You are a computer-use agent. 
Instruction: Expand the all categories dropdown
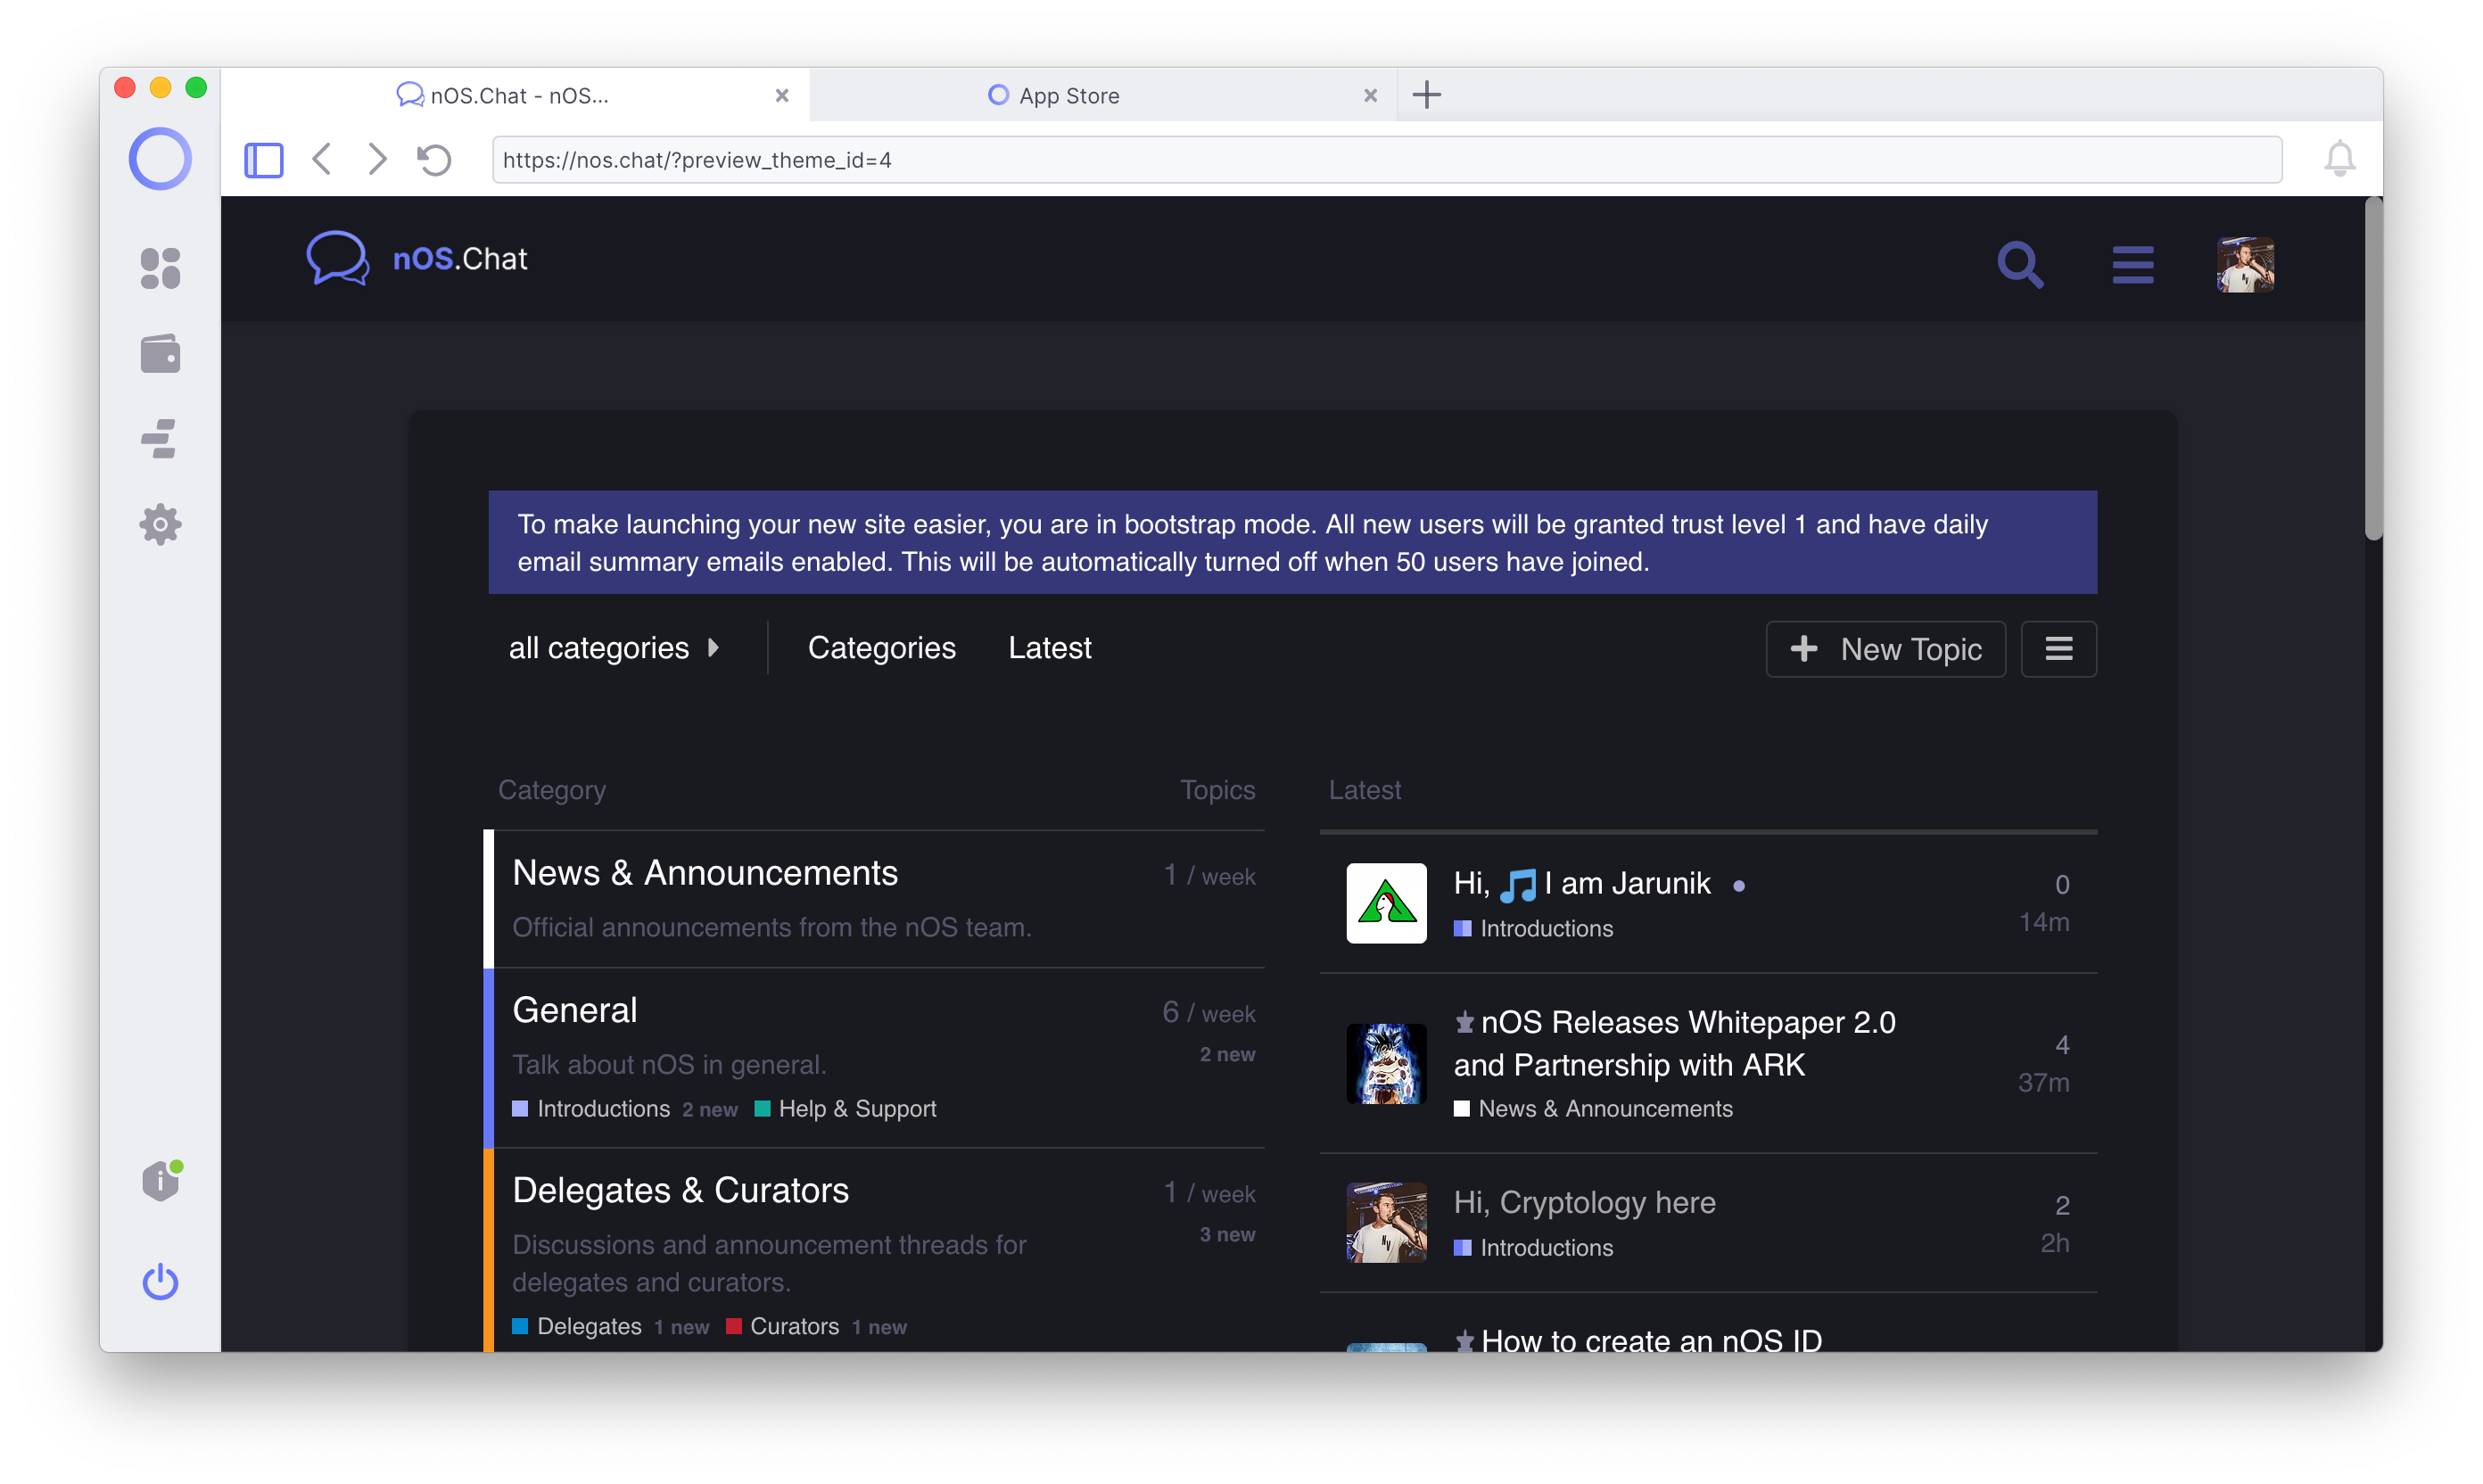(x=614, y=648)
